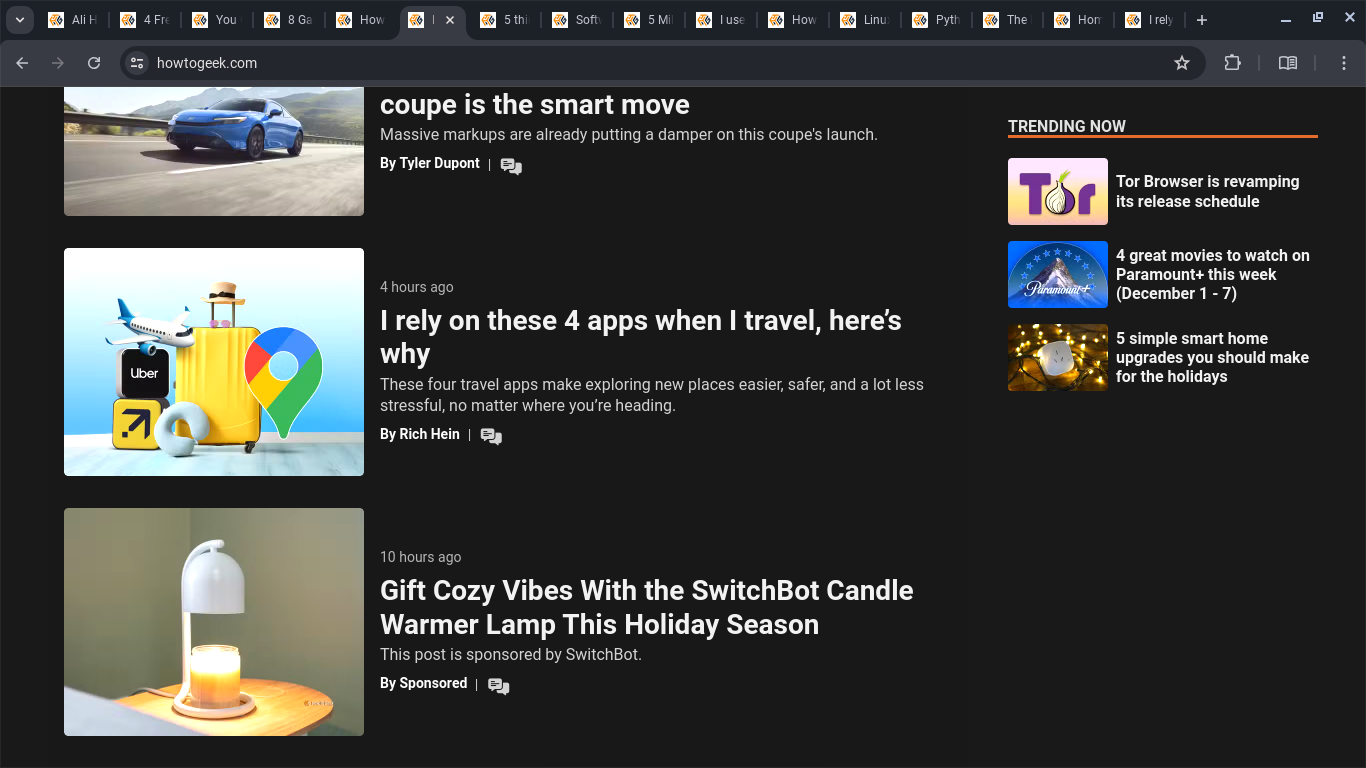
Task: Click the reload page icon
Action: 94,63
